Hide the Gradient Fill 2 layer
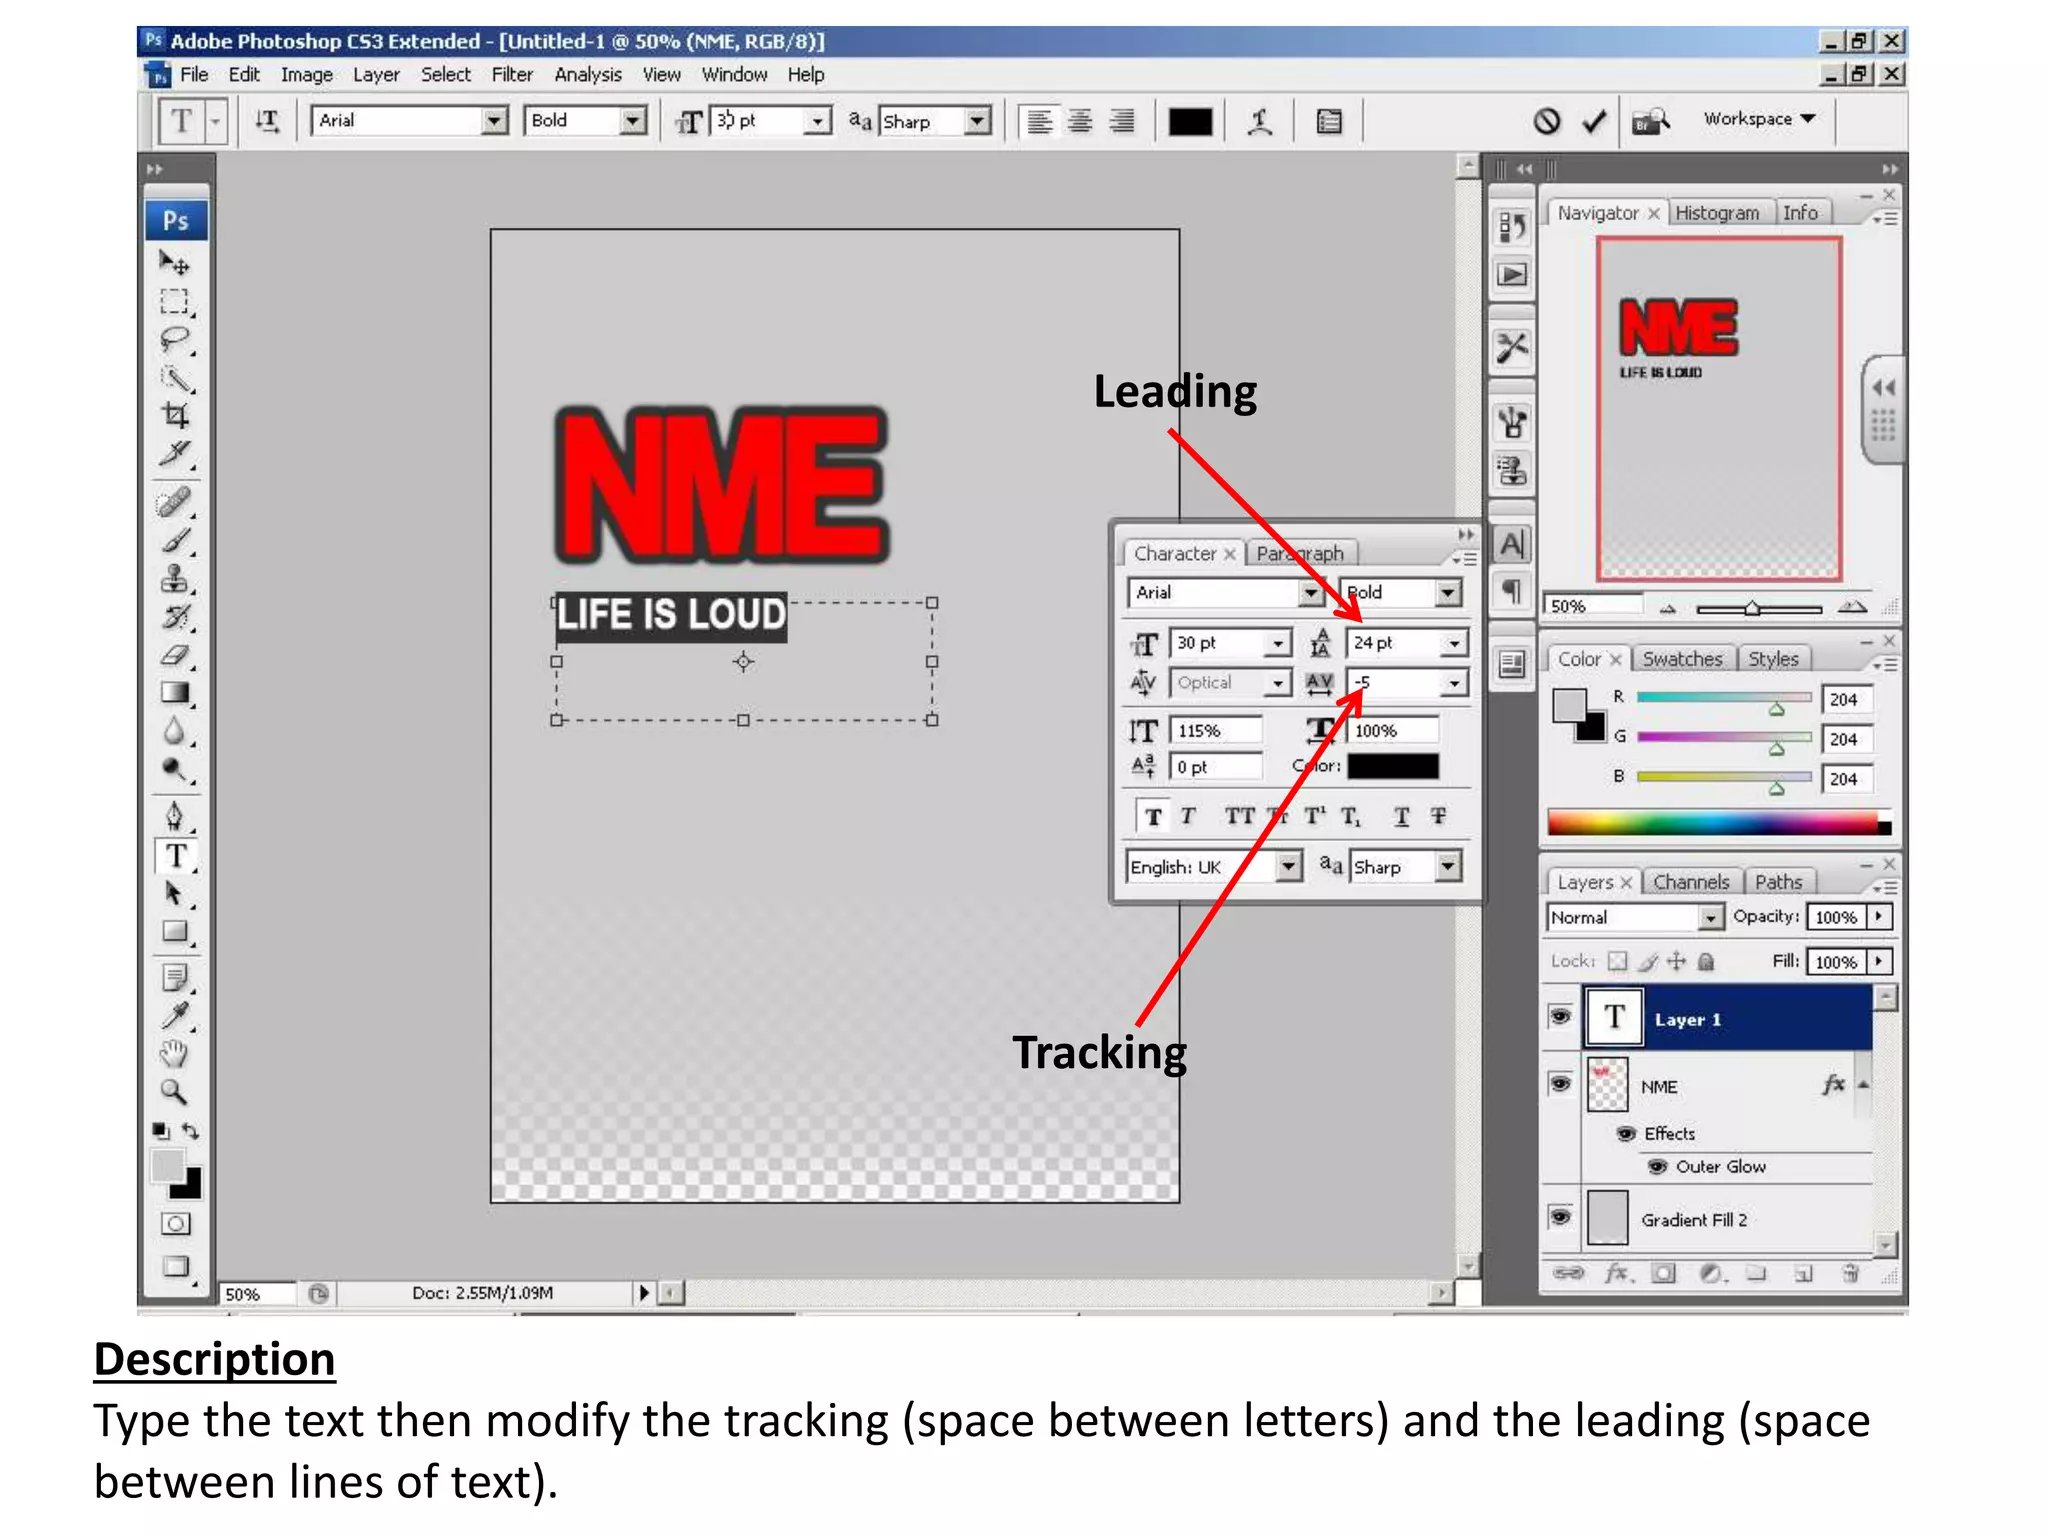The width and height of the screenshot is (2048, 1536). [x=1560, y=1217]
